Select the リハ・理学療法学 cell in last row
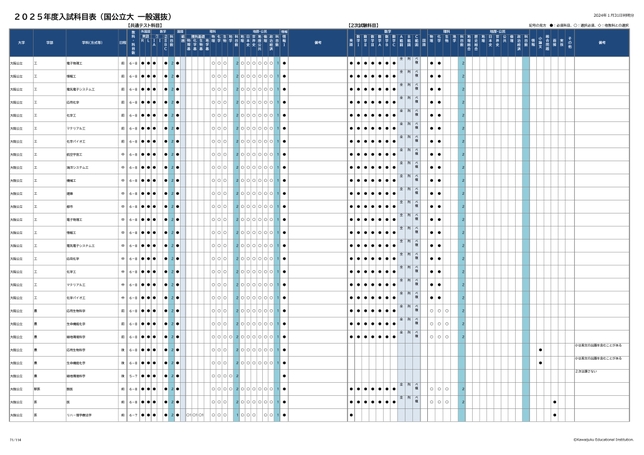The height and width of the screenshot is (455, 644). (x=79, y=414)
